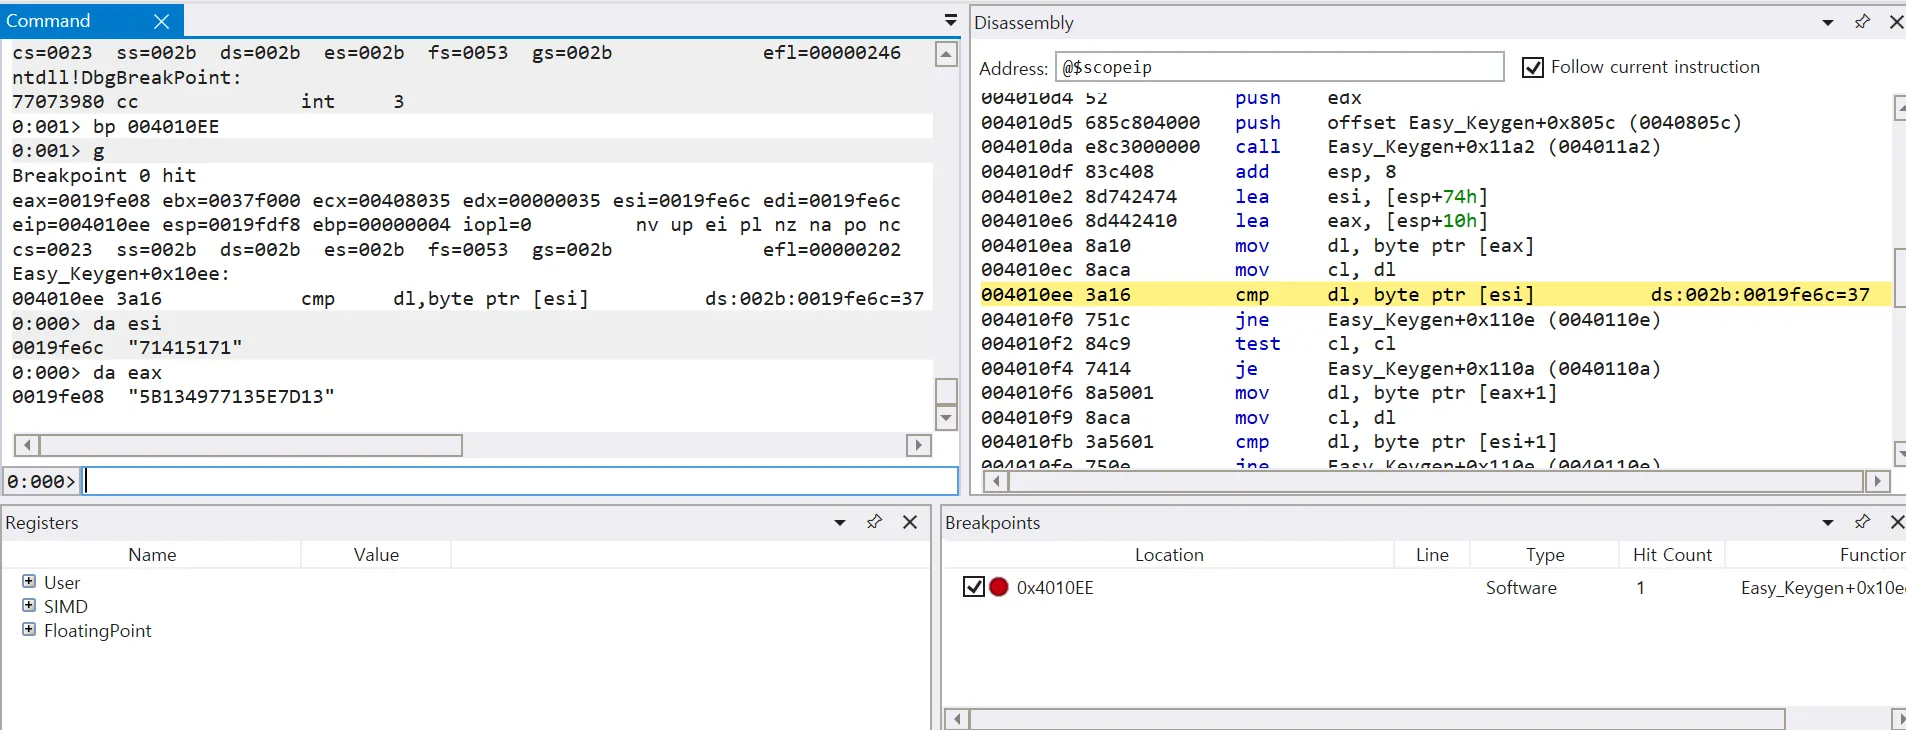Screen dimensions: 1906x730
Task: Click the "5B134977135E7D13" string in Command output
Action: pos(231,397)
